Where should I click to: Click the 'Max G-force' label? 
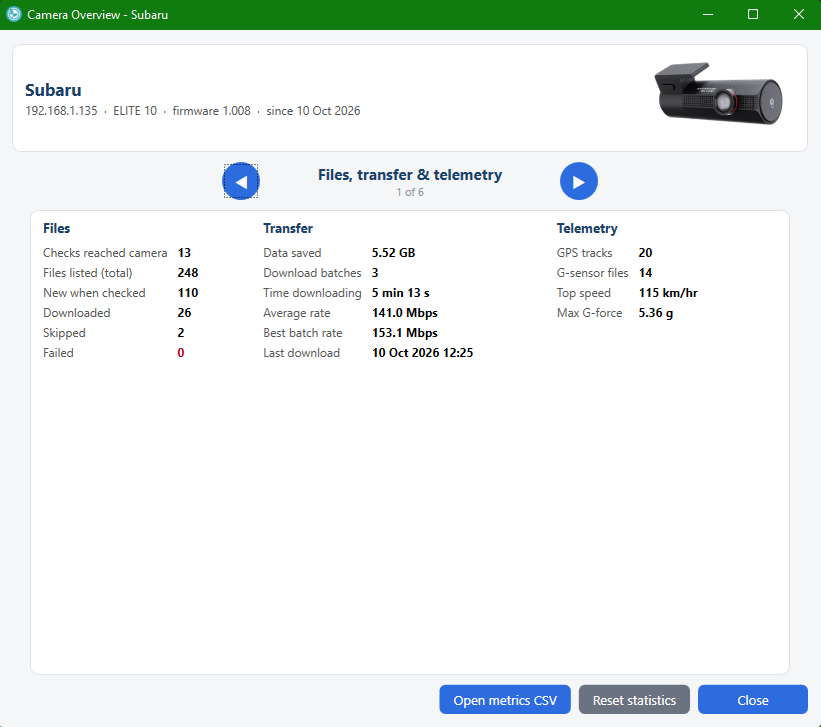click(589, 313)
